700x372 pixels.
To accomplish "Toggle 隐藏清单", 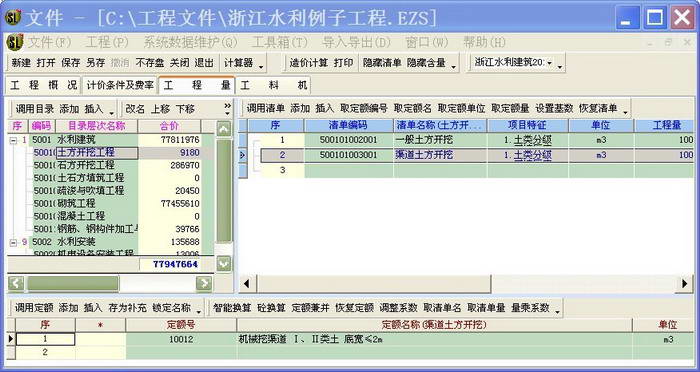I will coord(382,63).
